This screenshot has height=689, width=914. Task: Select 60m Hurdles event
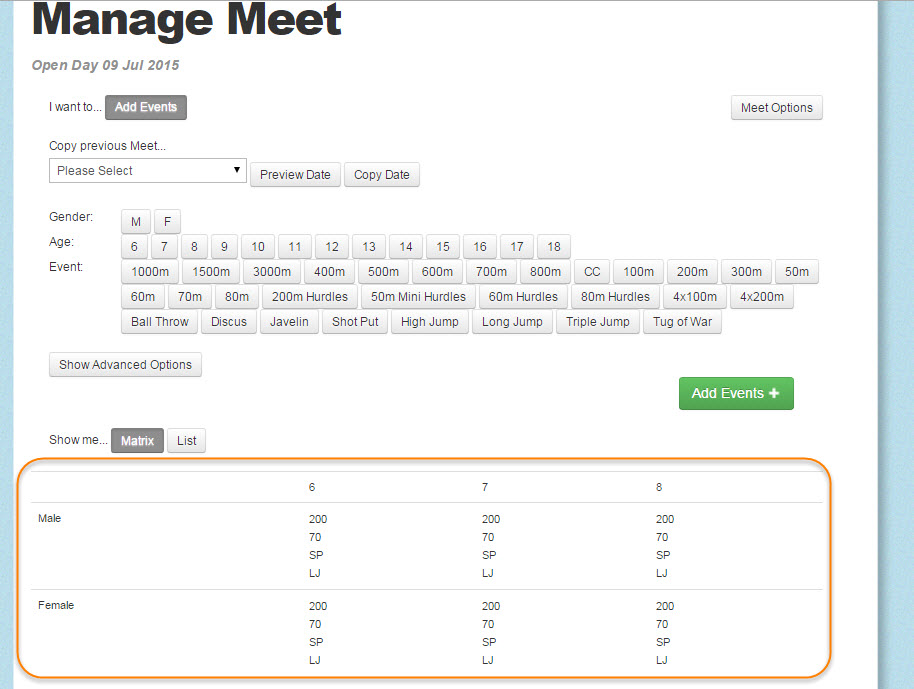coord(523,297)
